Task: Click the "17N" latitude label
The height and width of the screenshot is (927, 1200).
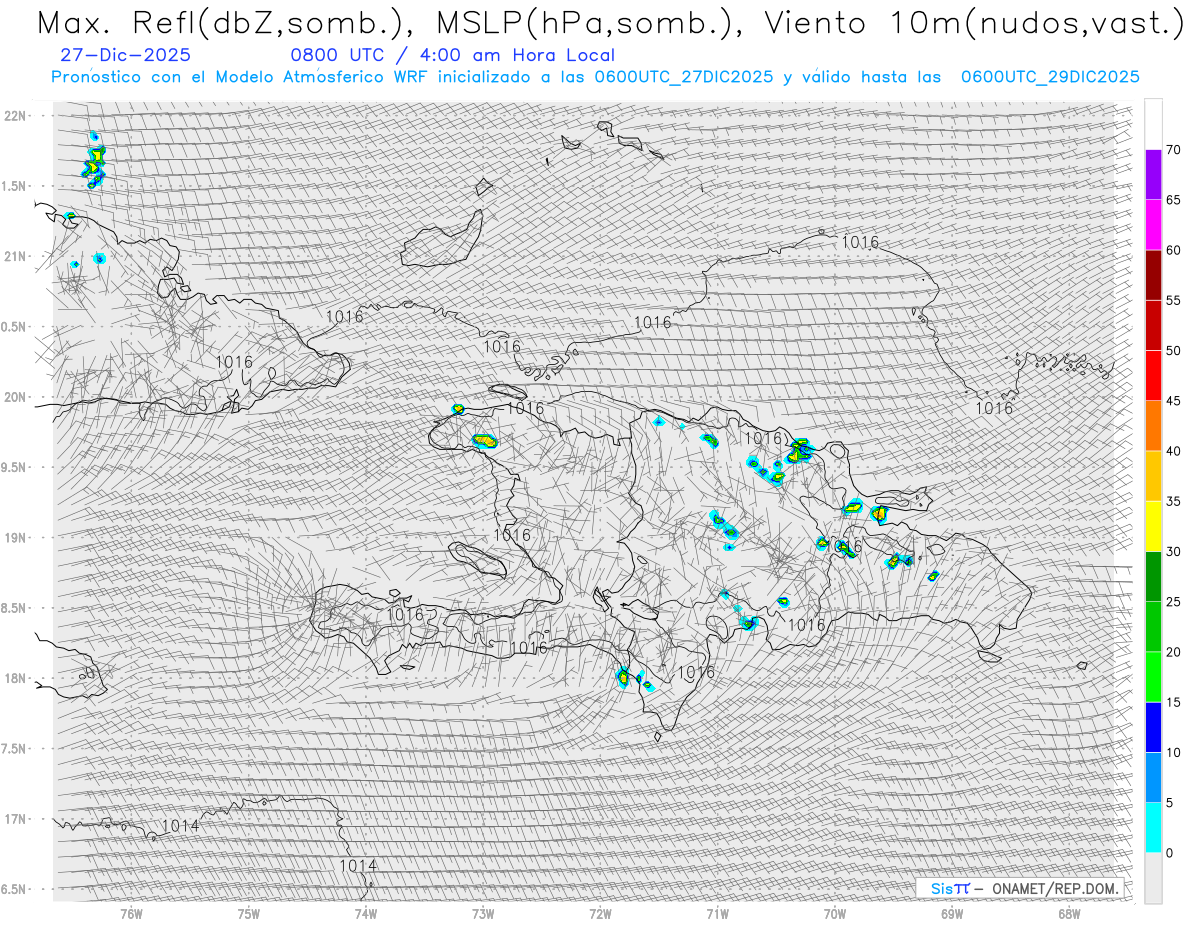Action: [16, 819]
